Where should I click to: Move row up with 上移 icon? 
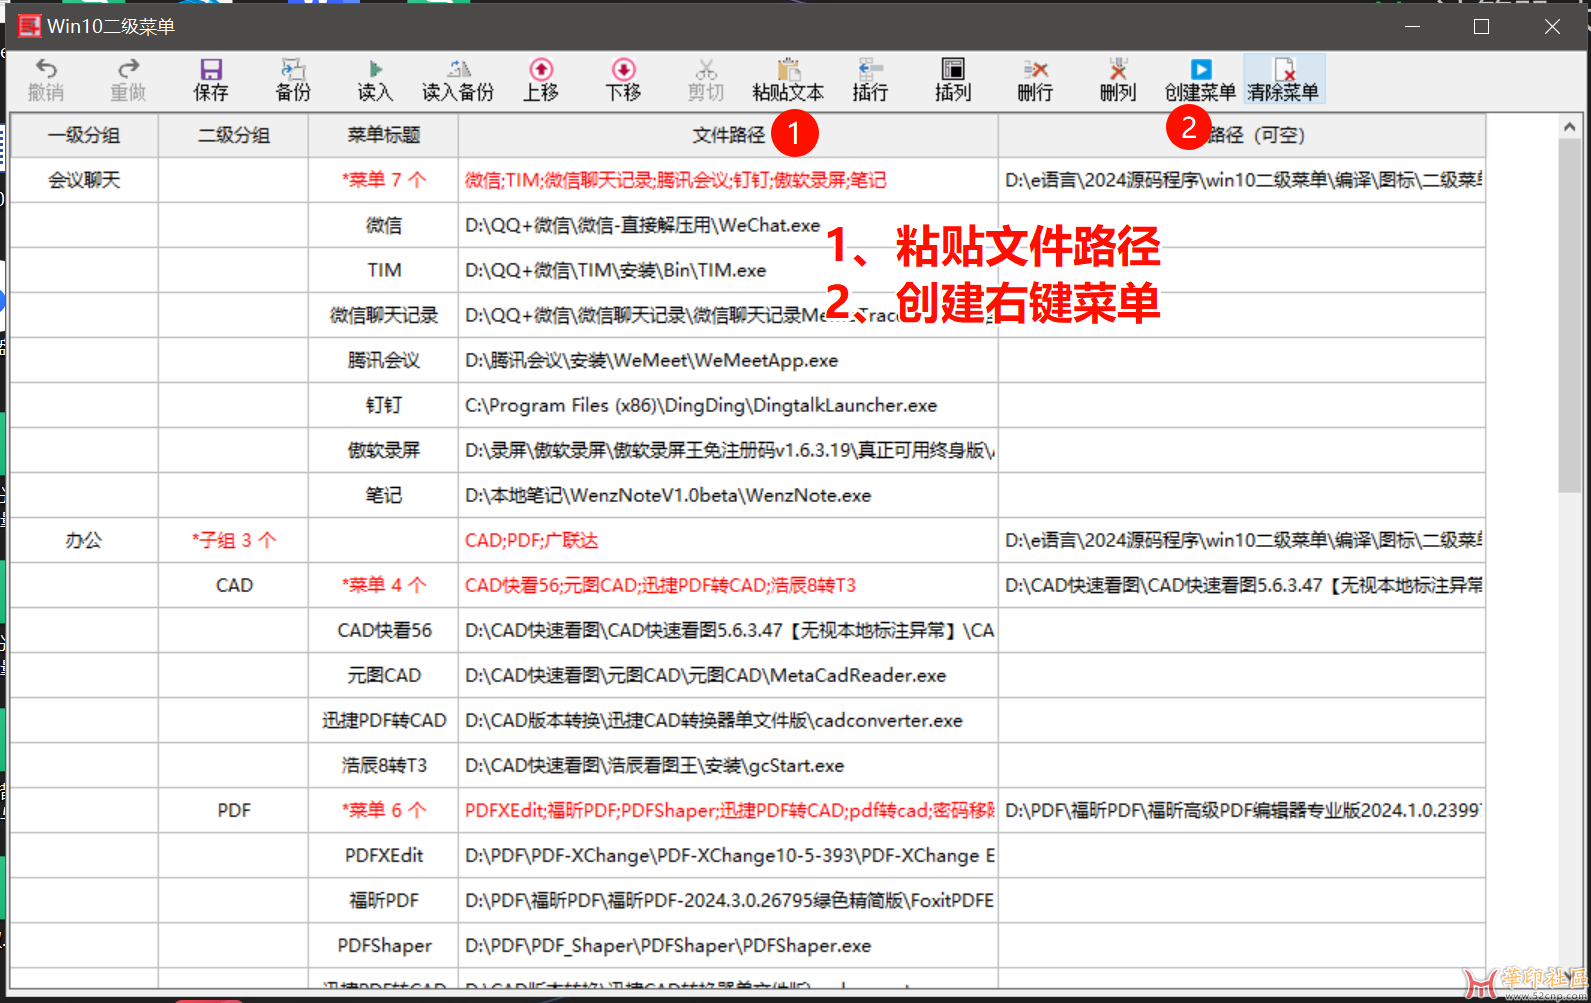tap(541, 79)
